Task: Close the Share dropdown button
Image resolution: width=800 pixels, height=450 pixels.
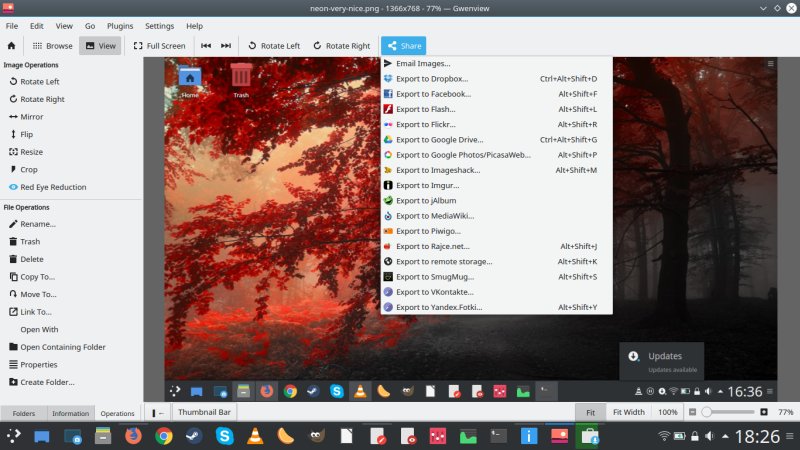Action: click(x=404, y=45)
